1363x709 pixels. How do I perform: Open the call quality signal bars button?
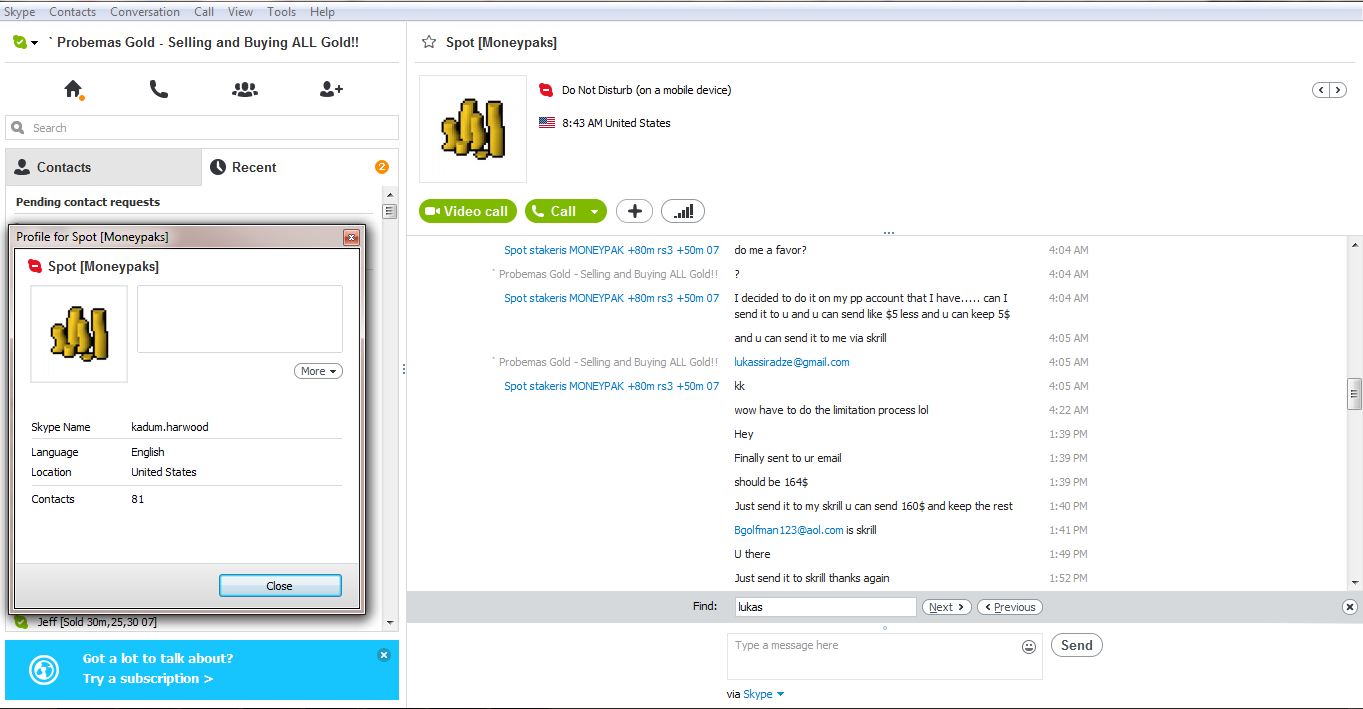click(x=683, y=211)
